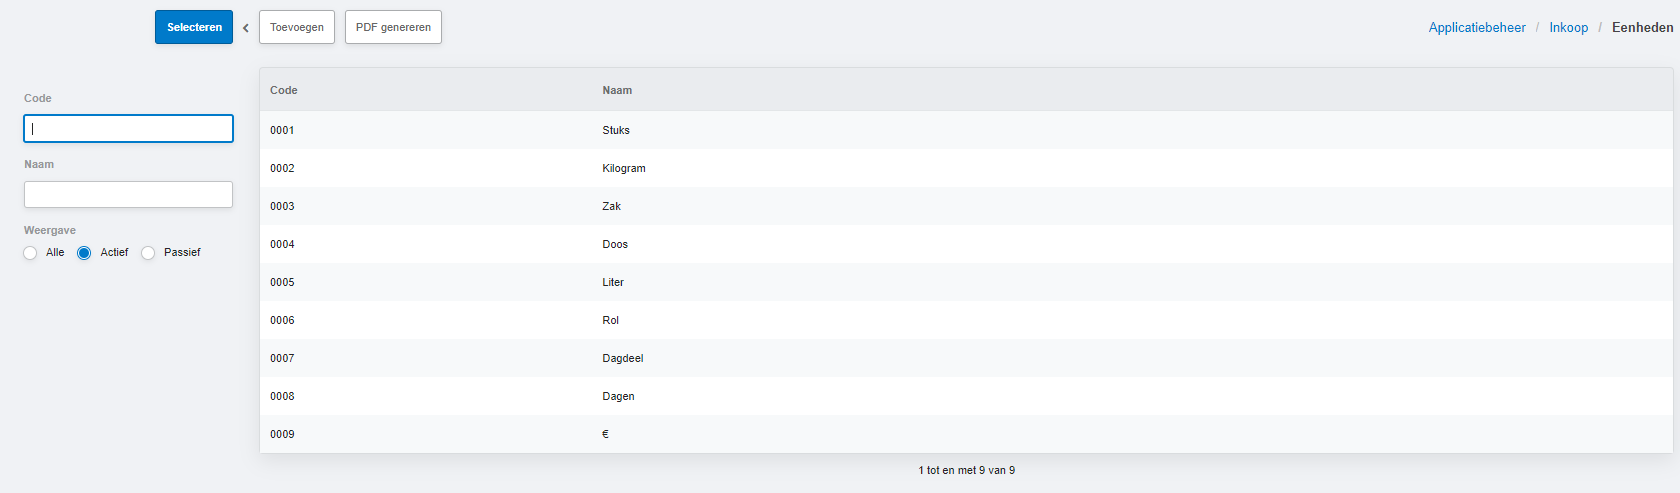Open the row 0002 Kilogram
Image resolution: width=1680 pixels, height=493 pixels.
click(966, 168)
